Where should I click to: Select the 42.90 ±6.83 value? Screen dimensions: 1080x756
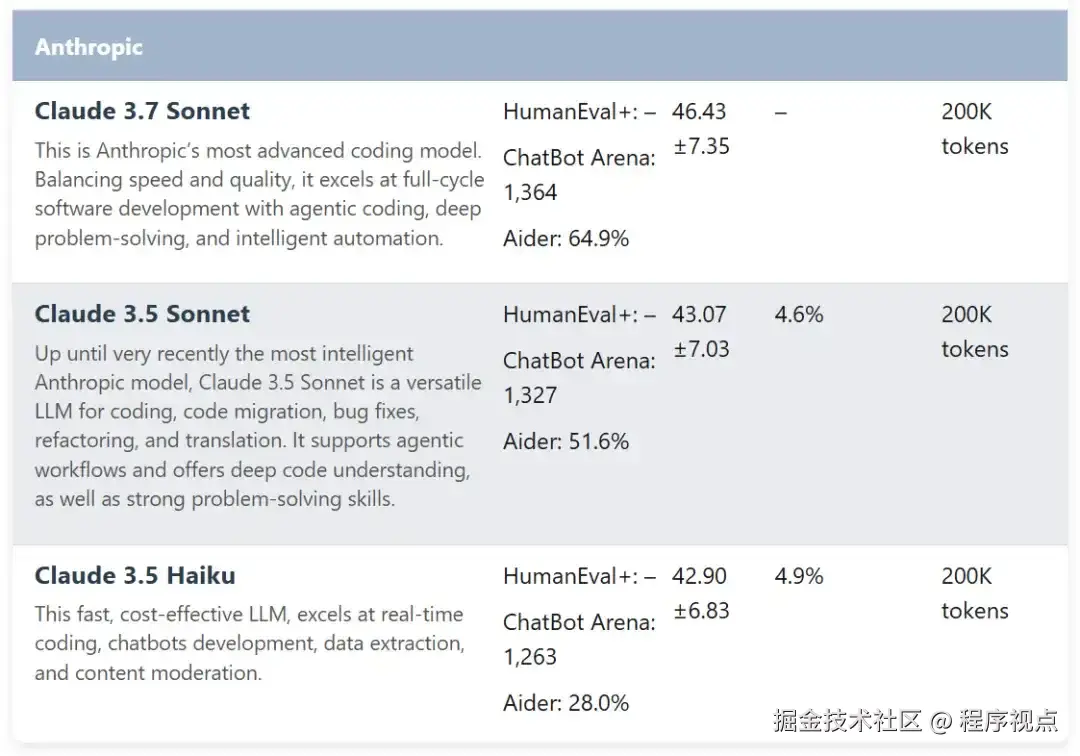700,594
